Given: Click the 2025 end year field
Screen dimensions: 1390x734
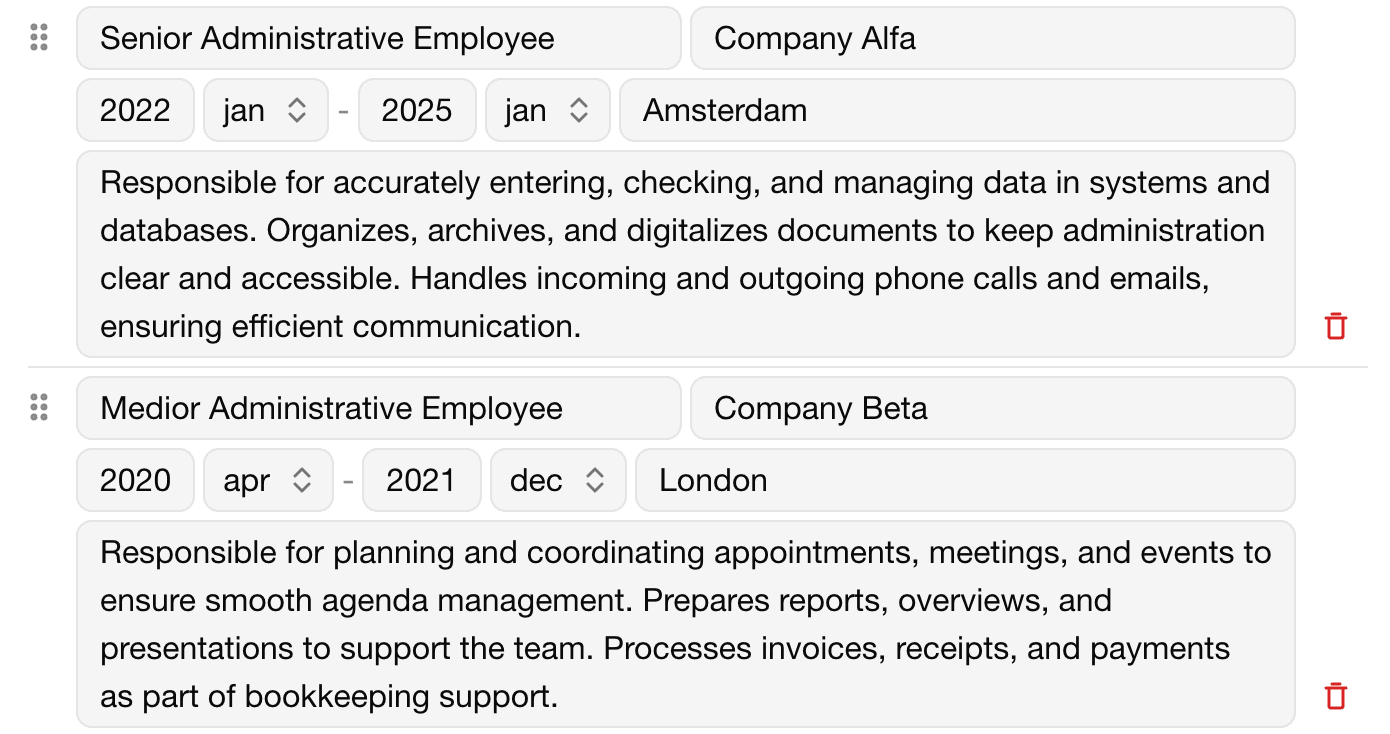Looking at the screenshot, I should pyautogui.click(x=417, y=110).
